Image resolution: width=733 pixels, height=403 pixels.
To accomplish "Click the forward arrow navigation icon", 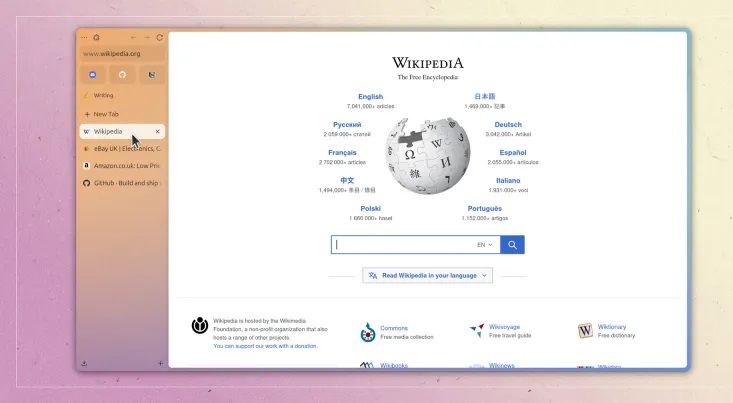I will pyautogui.click(x=147, y=37).
